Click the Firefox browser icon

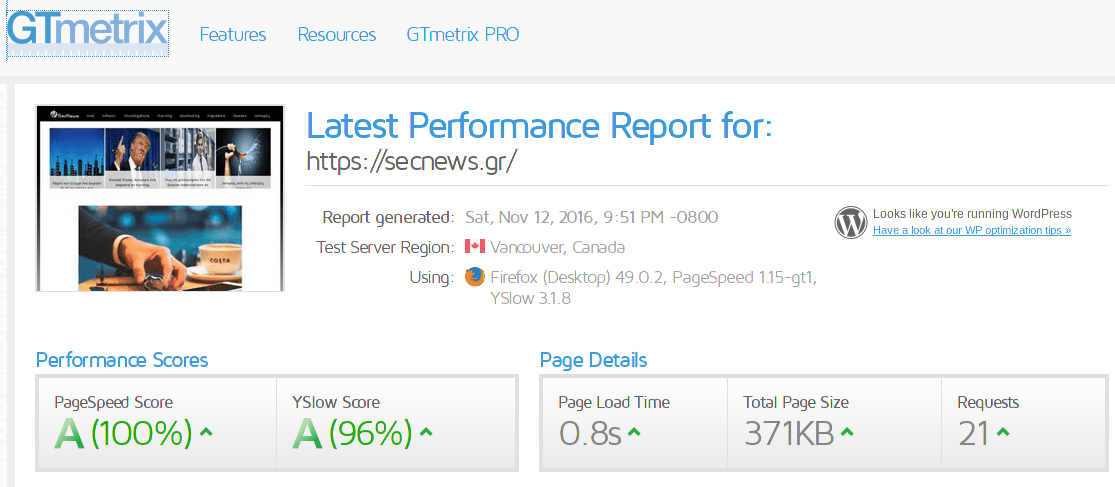[474, 277]
